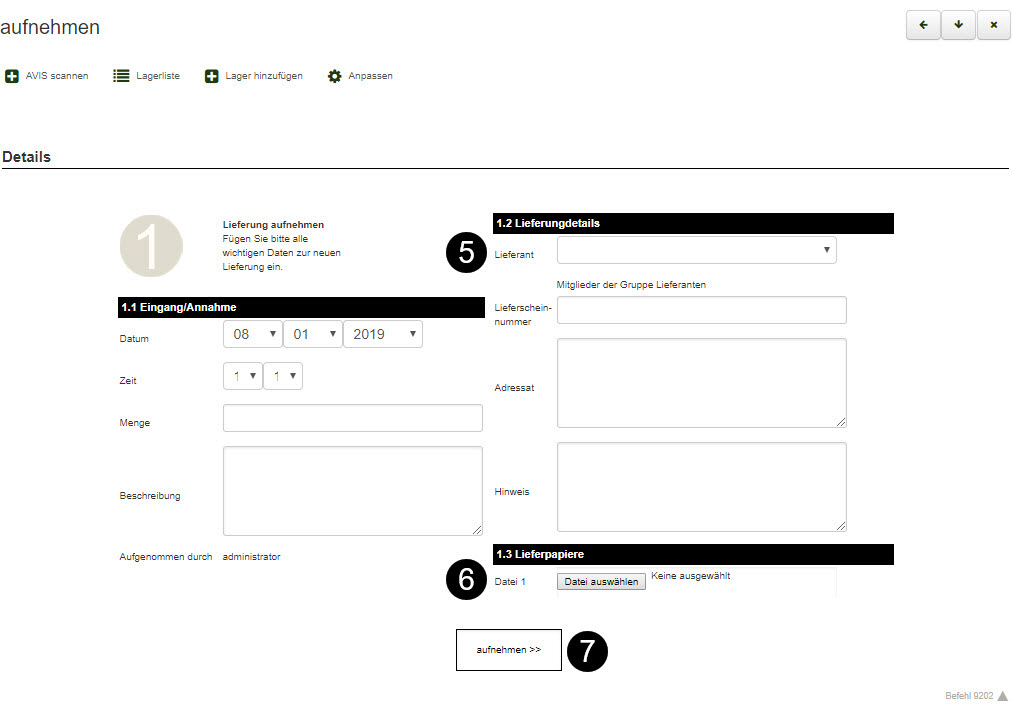The width and height of the screenshot is (1012, 712).
Task: Open the Lieferant supplier dropdown
Action: (x=696, y=250)
